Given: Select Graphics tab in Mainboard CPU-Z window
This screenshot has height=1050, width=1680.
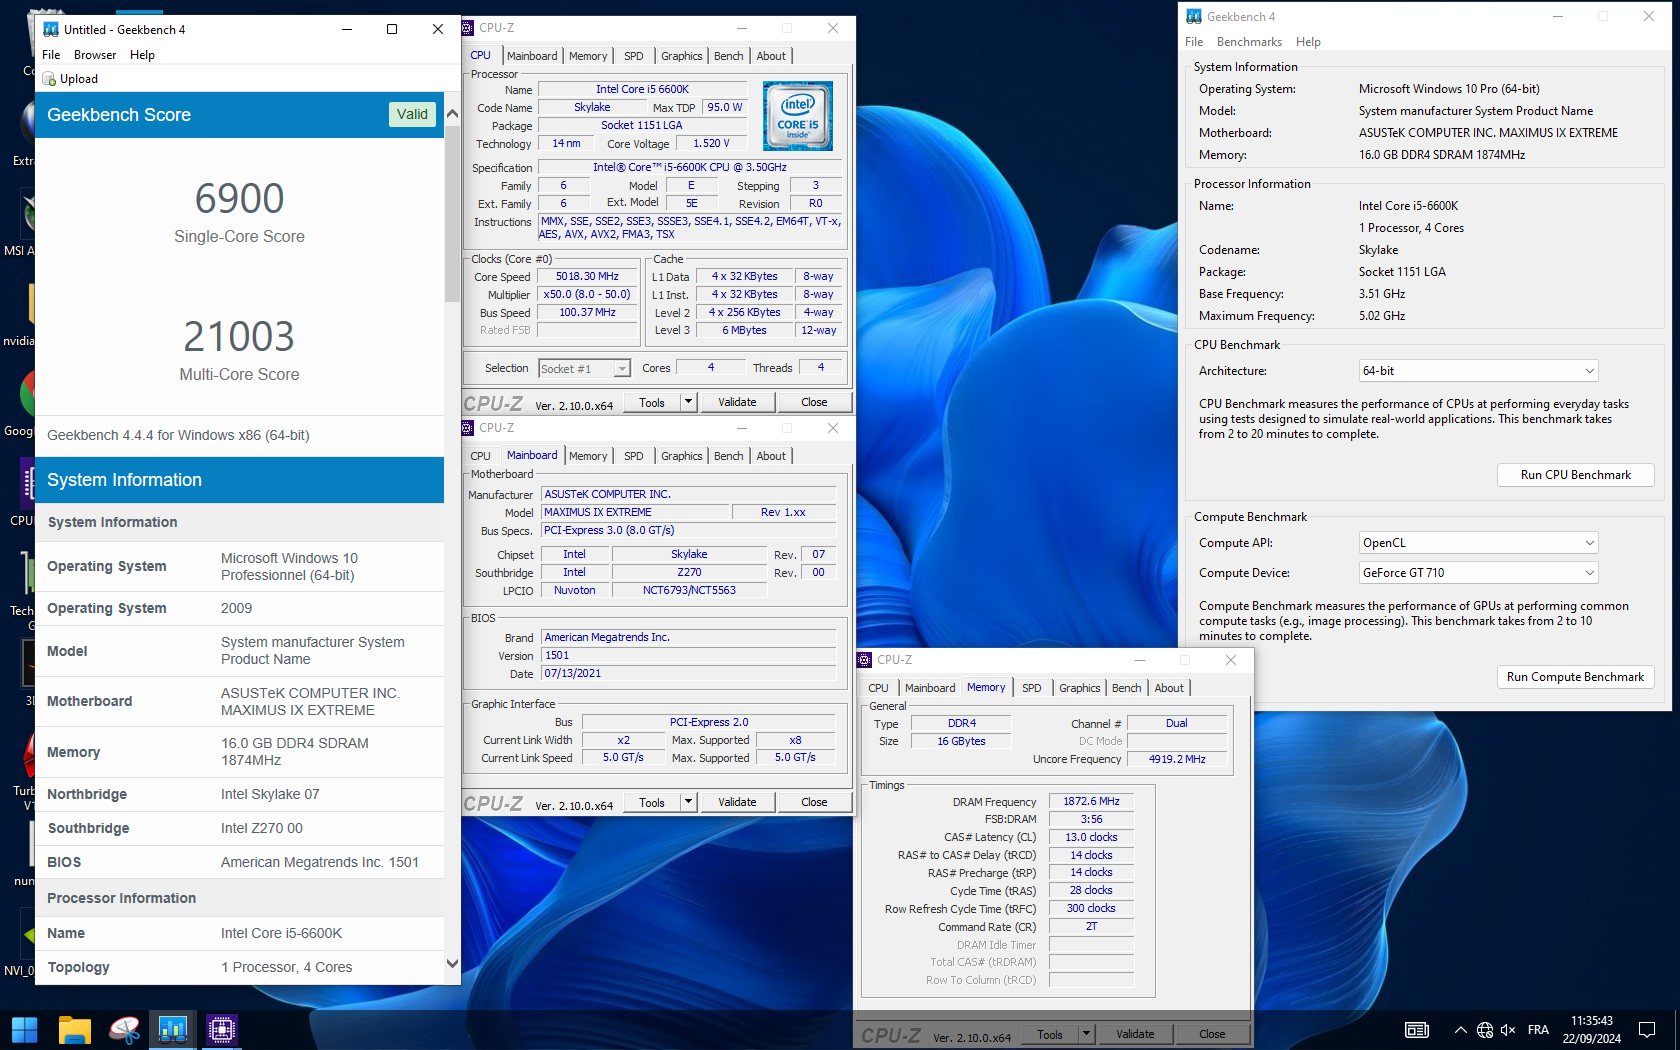Looking at the screenshot, I should click(x=681, y=456).
